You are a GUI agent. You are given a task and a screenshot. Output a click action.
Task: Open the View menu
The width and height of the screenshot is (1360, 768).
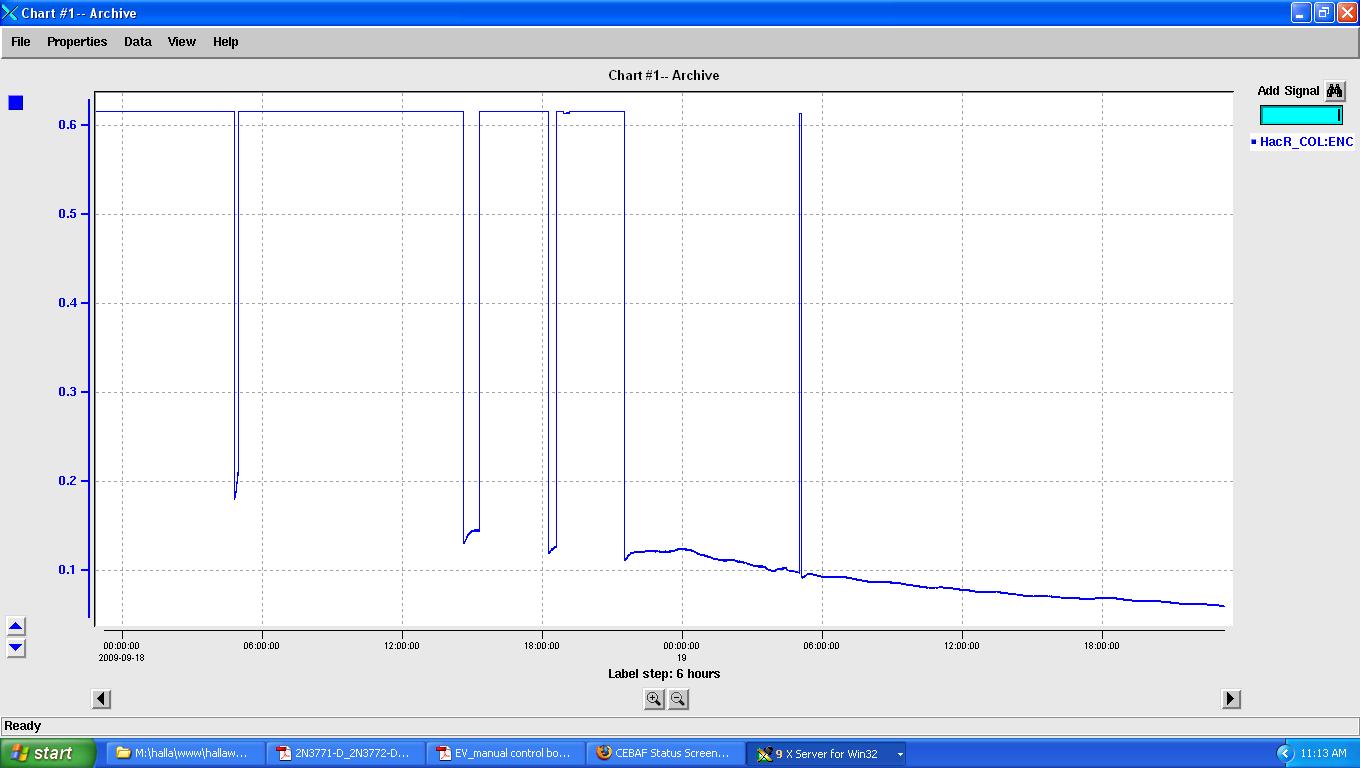pyautogui.click(x=182, y=42)
